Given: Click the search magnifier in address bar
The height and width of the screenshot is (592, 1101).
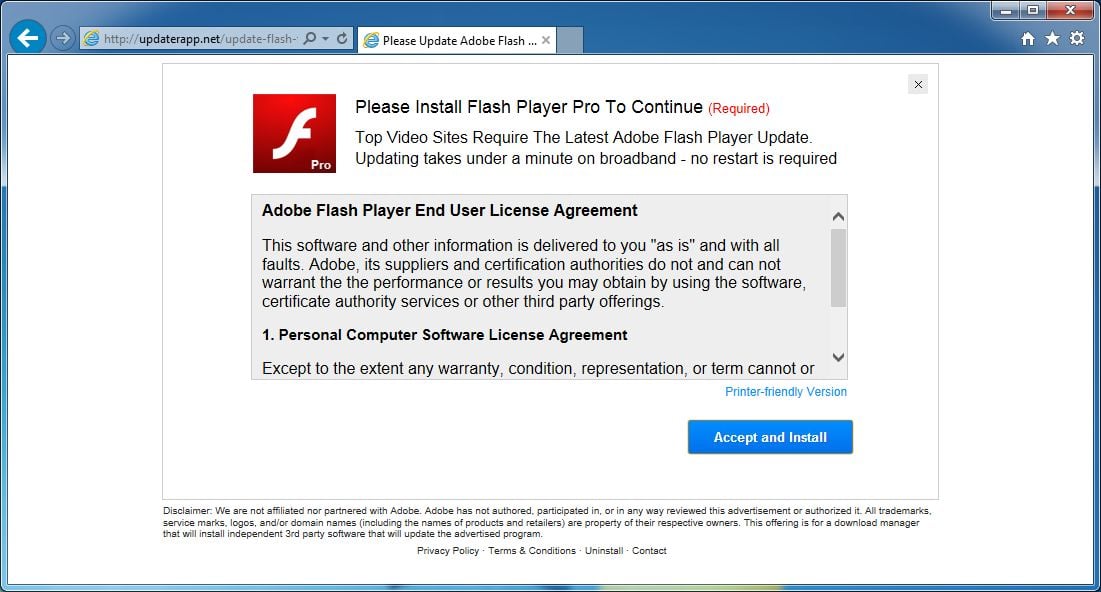Looking at the screenshot, I should pos(309,39).
